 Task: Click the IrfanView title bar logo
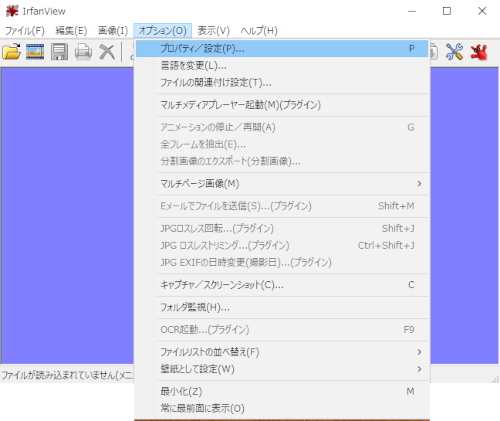tap(12, 11)
